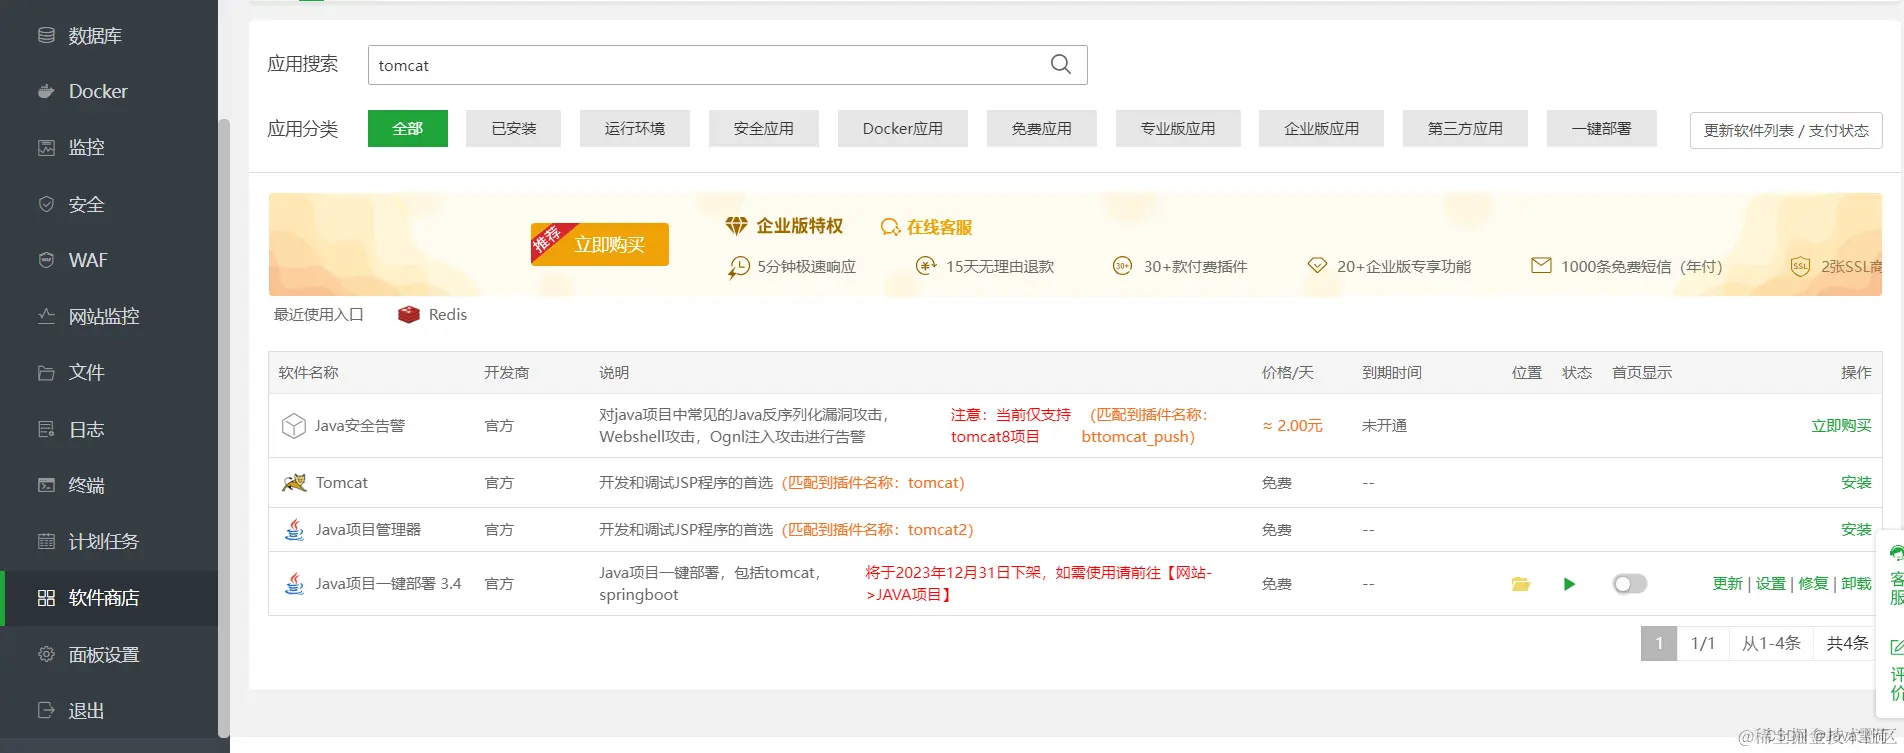Click the 在线客服 chat icon
The height and width of the screenshot is (753, 1904).
coord(890,227)
